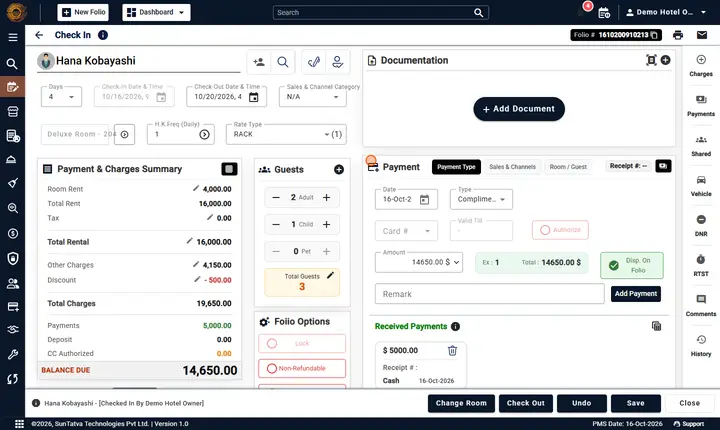The height and width of the screenshot is (430, 720).
Task: Click the Add Document button
Action: tap(519, 109)
